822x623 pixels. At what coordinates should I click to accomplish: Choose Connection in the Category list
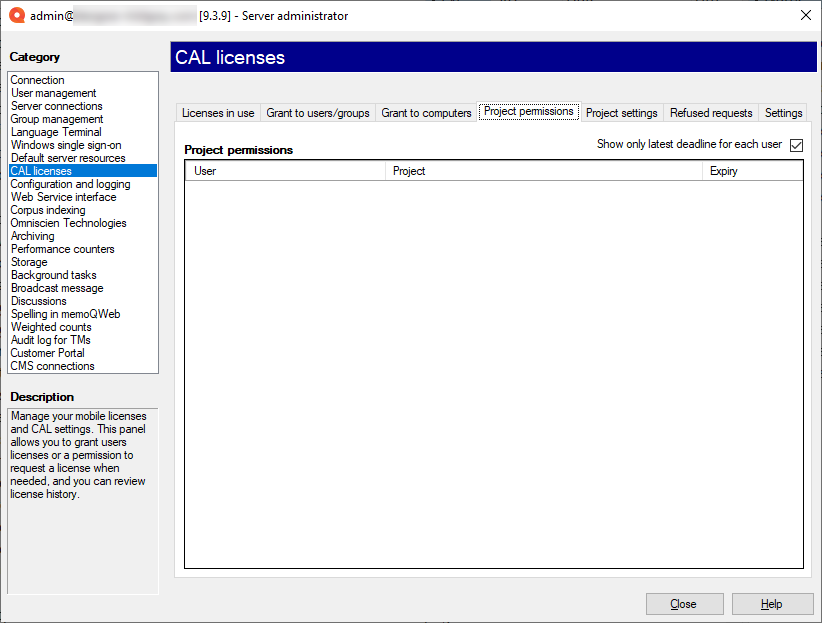tap(38, 80)
